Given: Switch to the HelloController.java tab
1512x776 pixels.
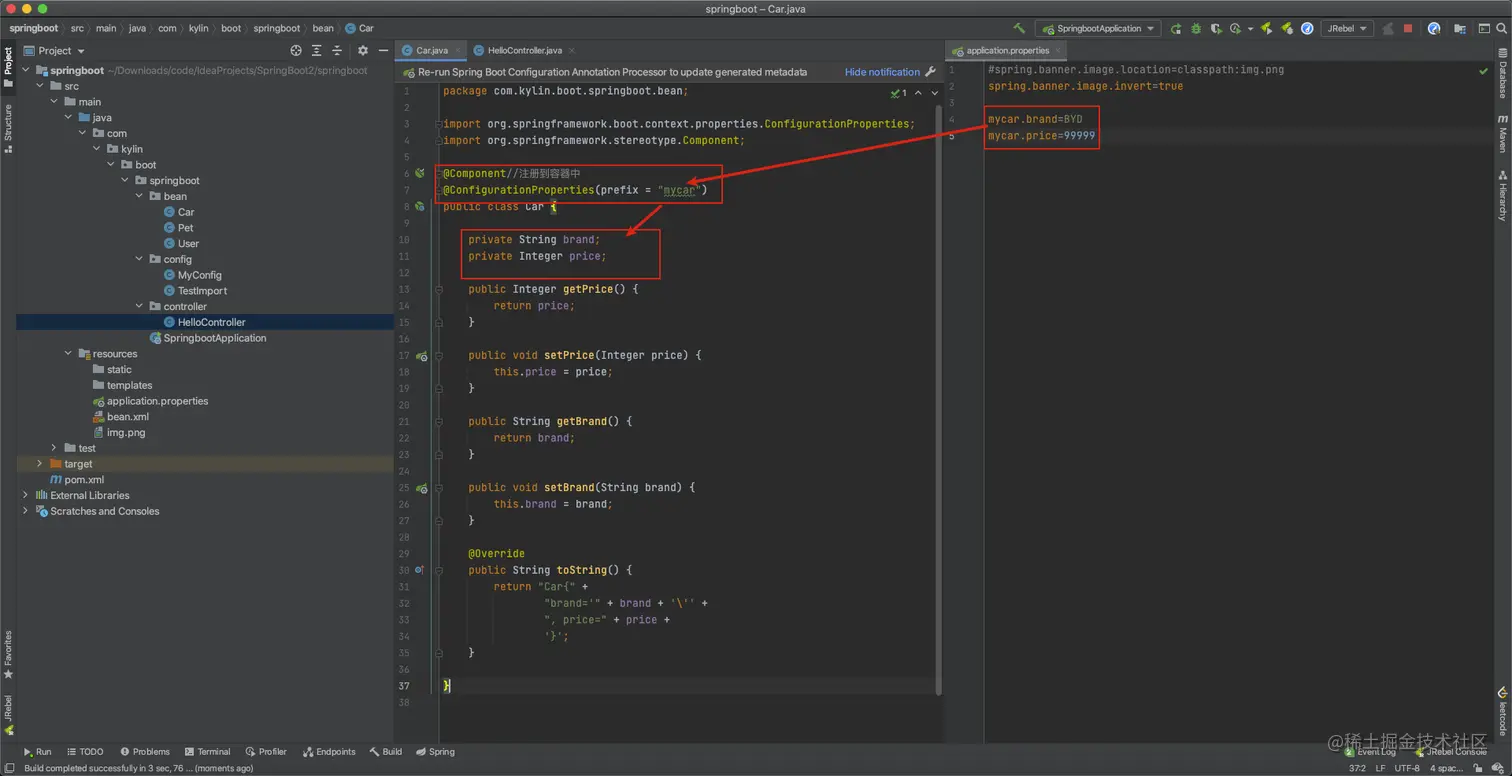Looking at the screenshot, I should (x=524, y=50).
